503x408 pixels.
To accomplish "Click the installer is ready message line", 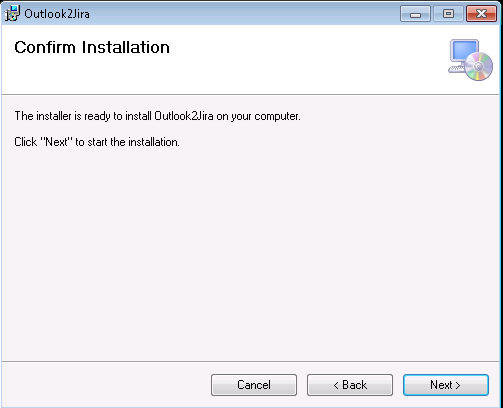I will [x=157, y=116].
